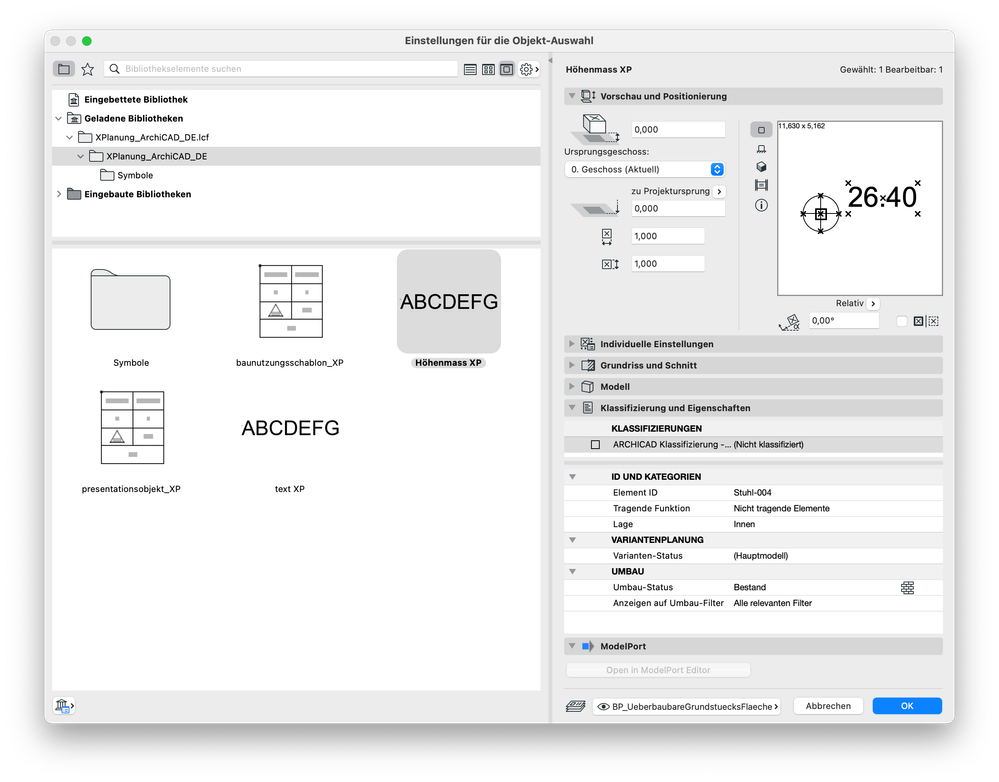
Task: Toggle the empty mirror checkbox by the angle field
Action: tap(902, 321)
